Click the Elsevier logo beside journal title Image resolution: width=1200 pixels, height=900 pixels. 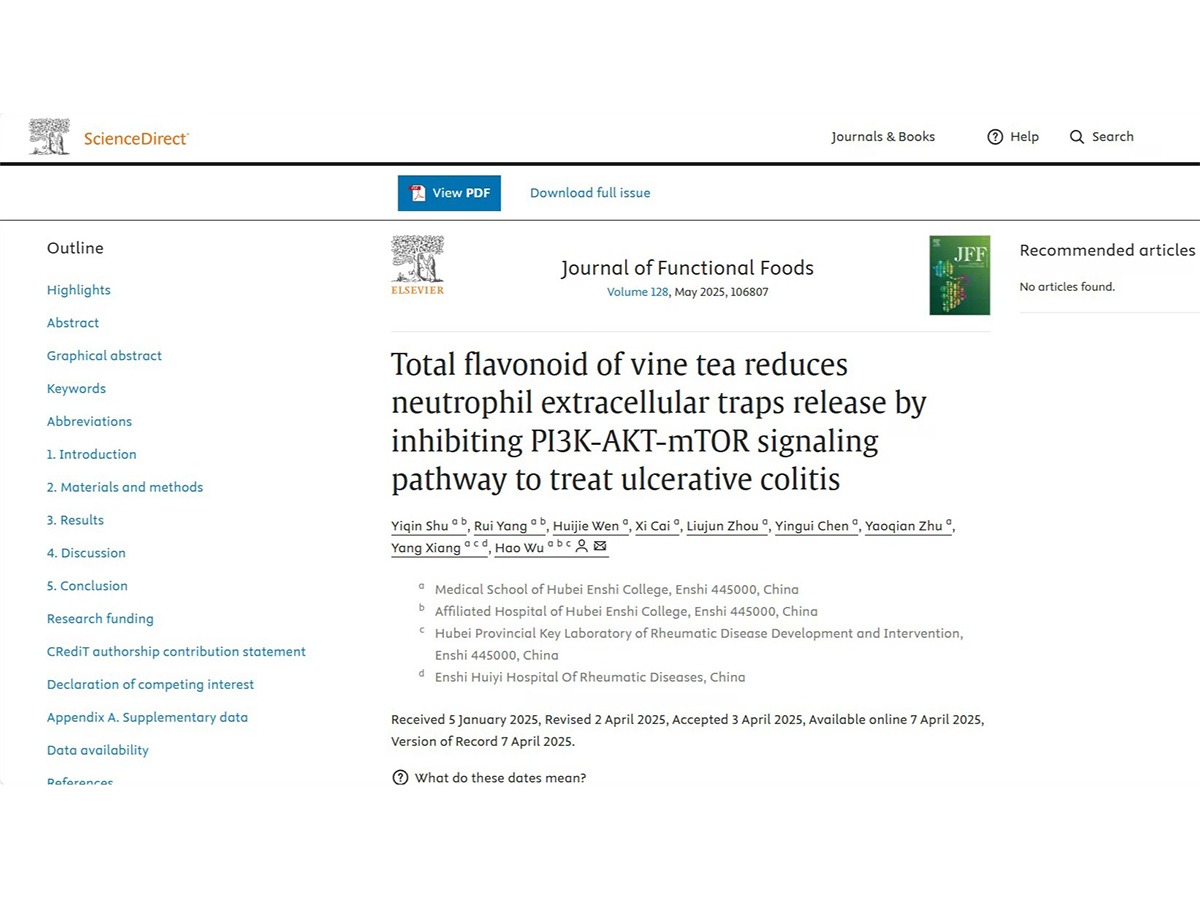click(417, 265)
